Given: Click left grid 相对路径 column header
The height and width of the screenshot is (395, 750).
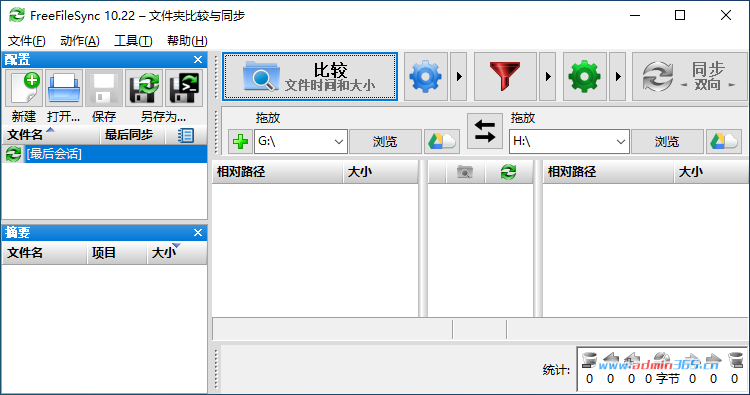Looking at the screenshot, I should 277,172.
